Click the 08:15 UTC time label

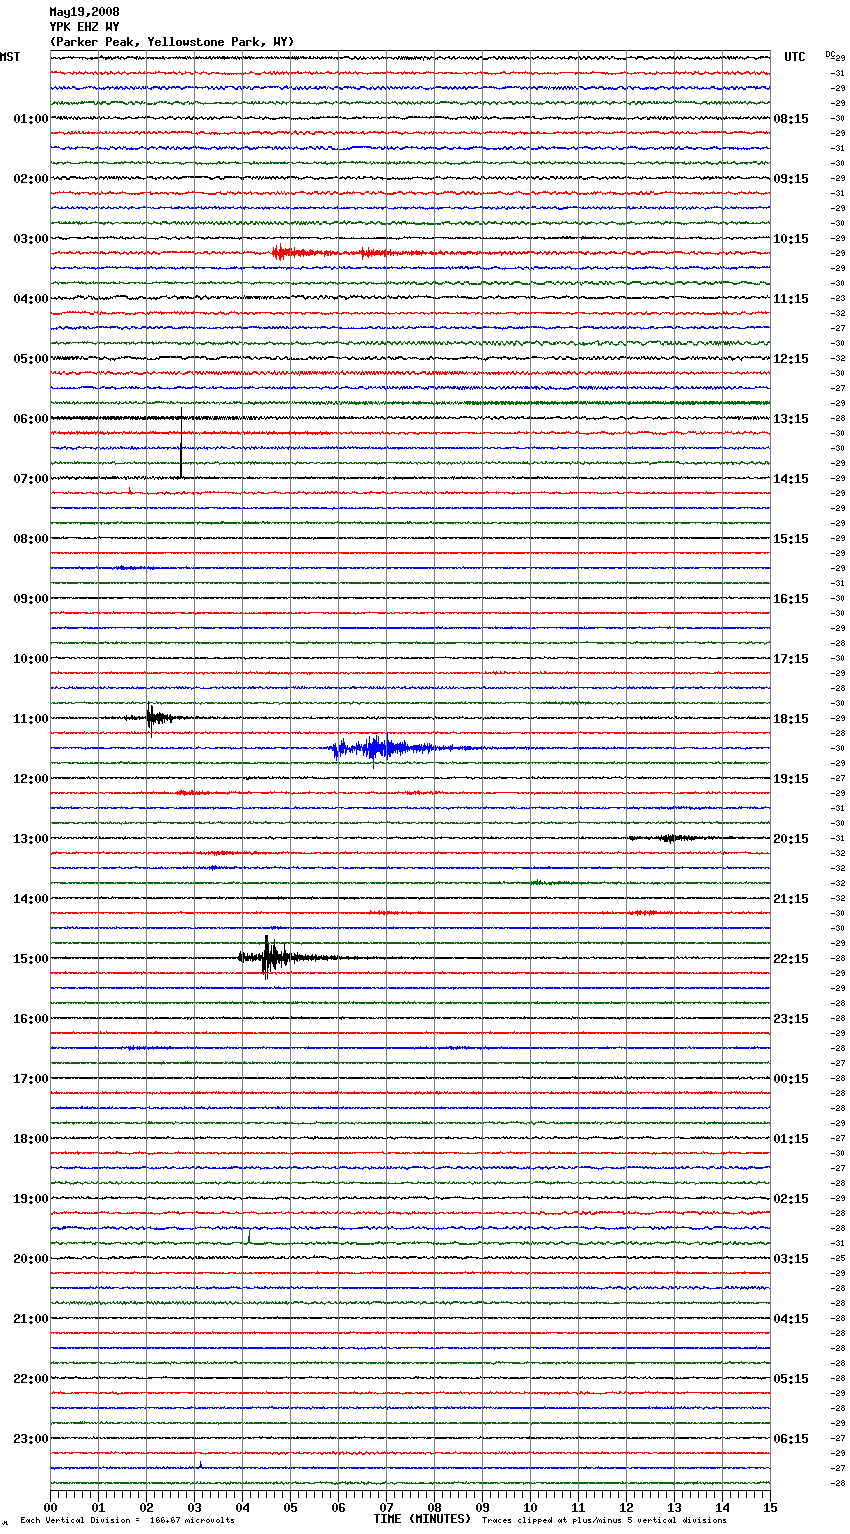click(x=791, y=119)
